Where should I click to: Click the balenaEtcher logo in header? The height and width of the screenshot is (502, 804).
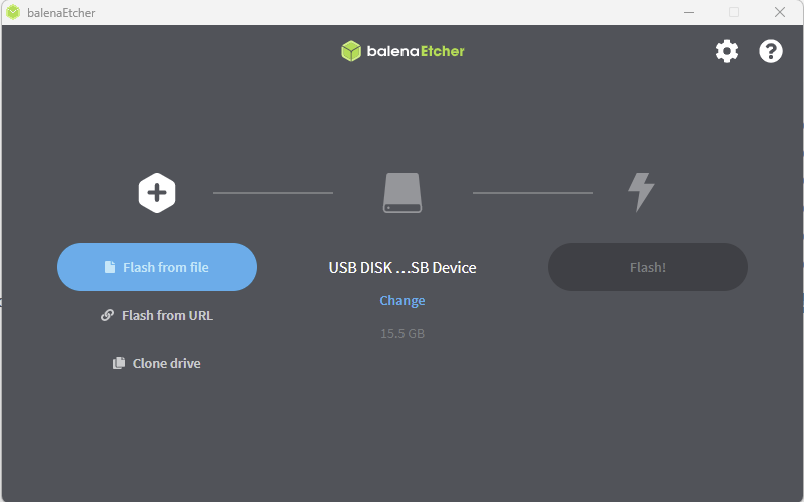click(x=403, y=51)
